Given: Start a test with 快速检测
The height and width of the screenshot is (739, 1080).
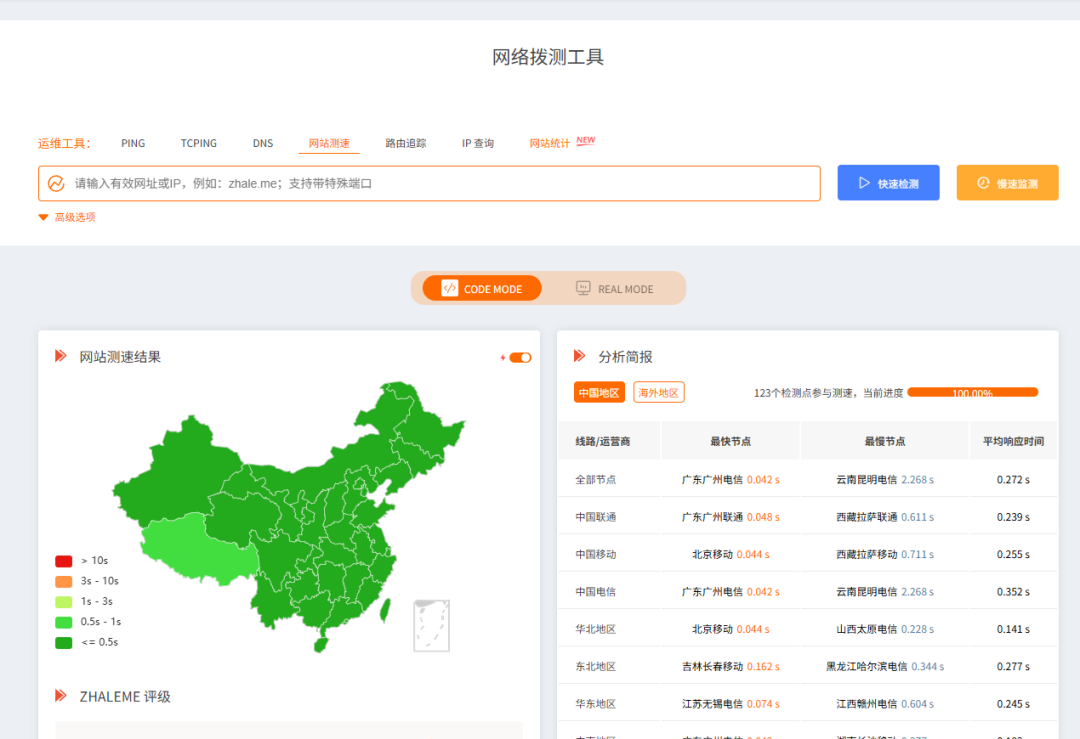Looking at the screenshot, I should (x=888, y=182).
